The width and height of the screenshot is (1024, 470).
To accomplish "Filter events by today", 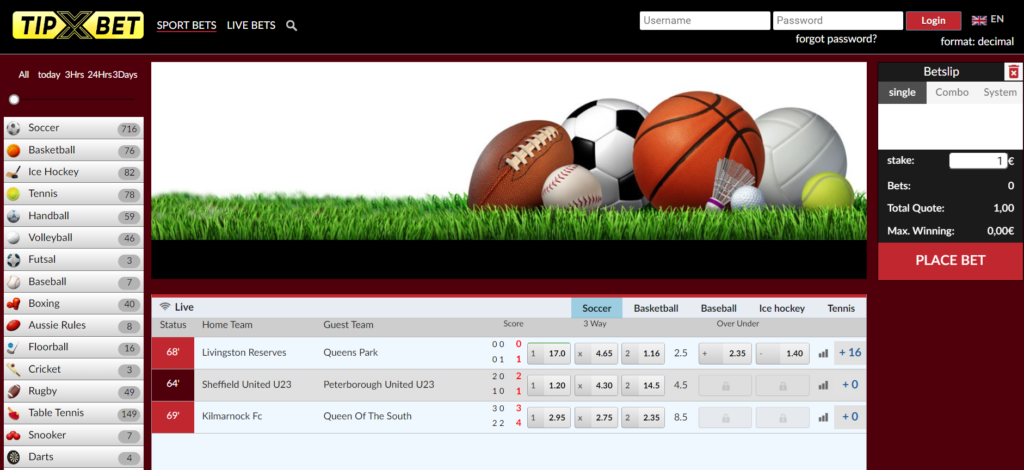I will (x=49, y=74).
